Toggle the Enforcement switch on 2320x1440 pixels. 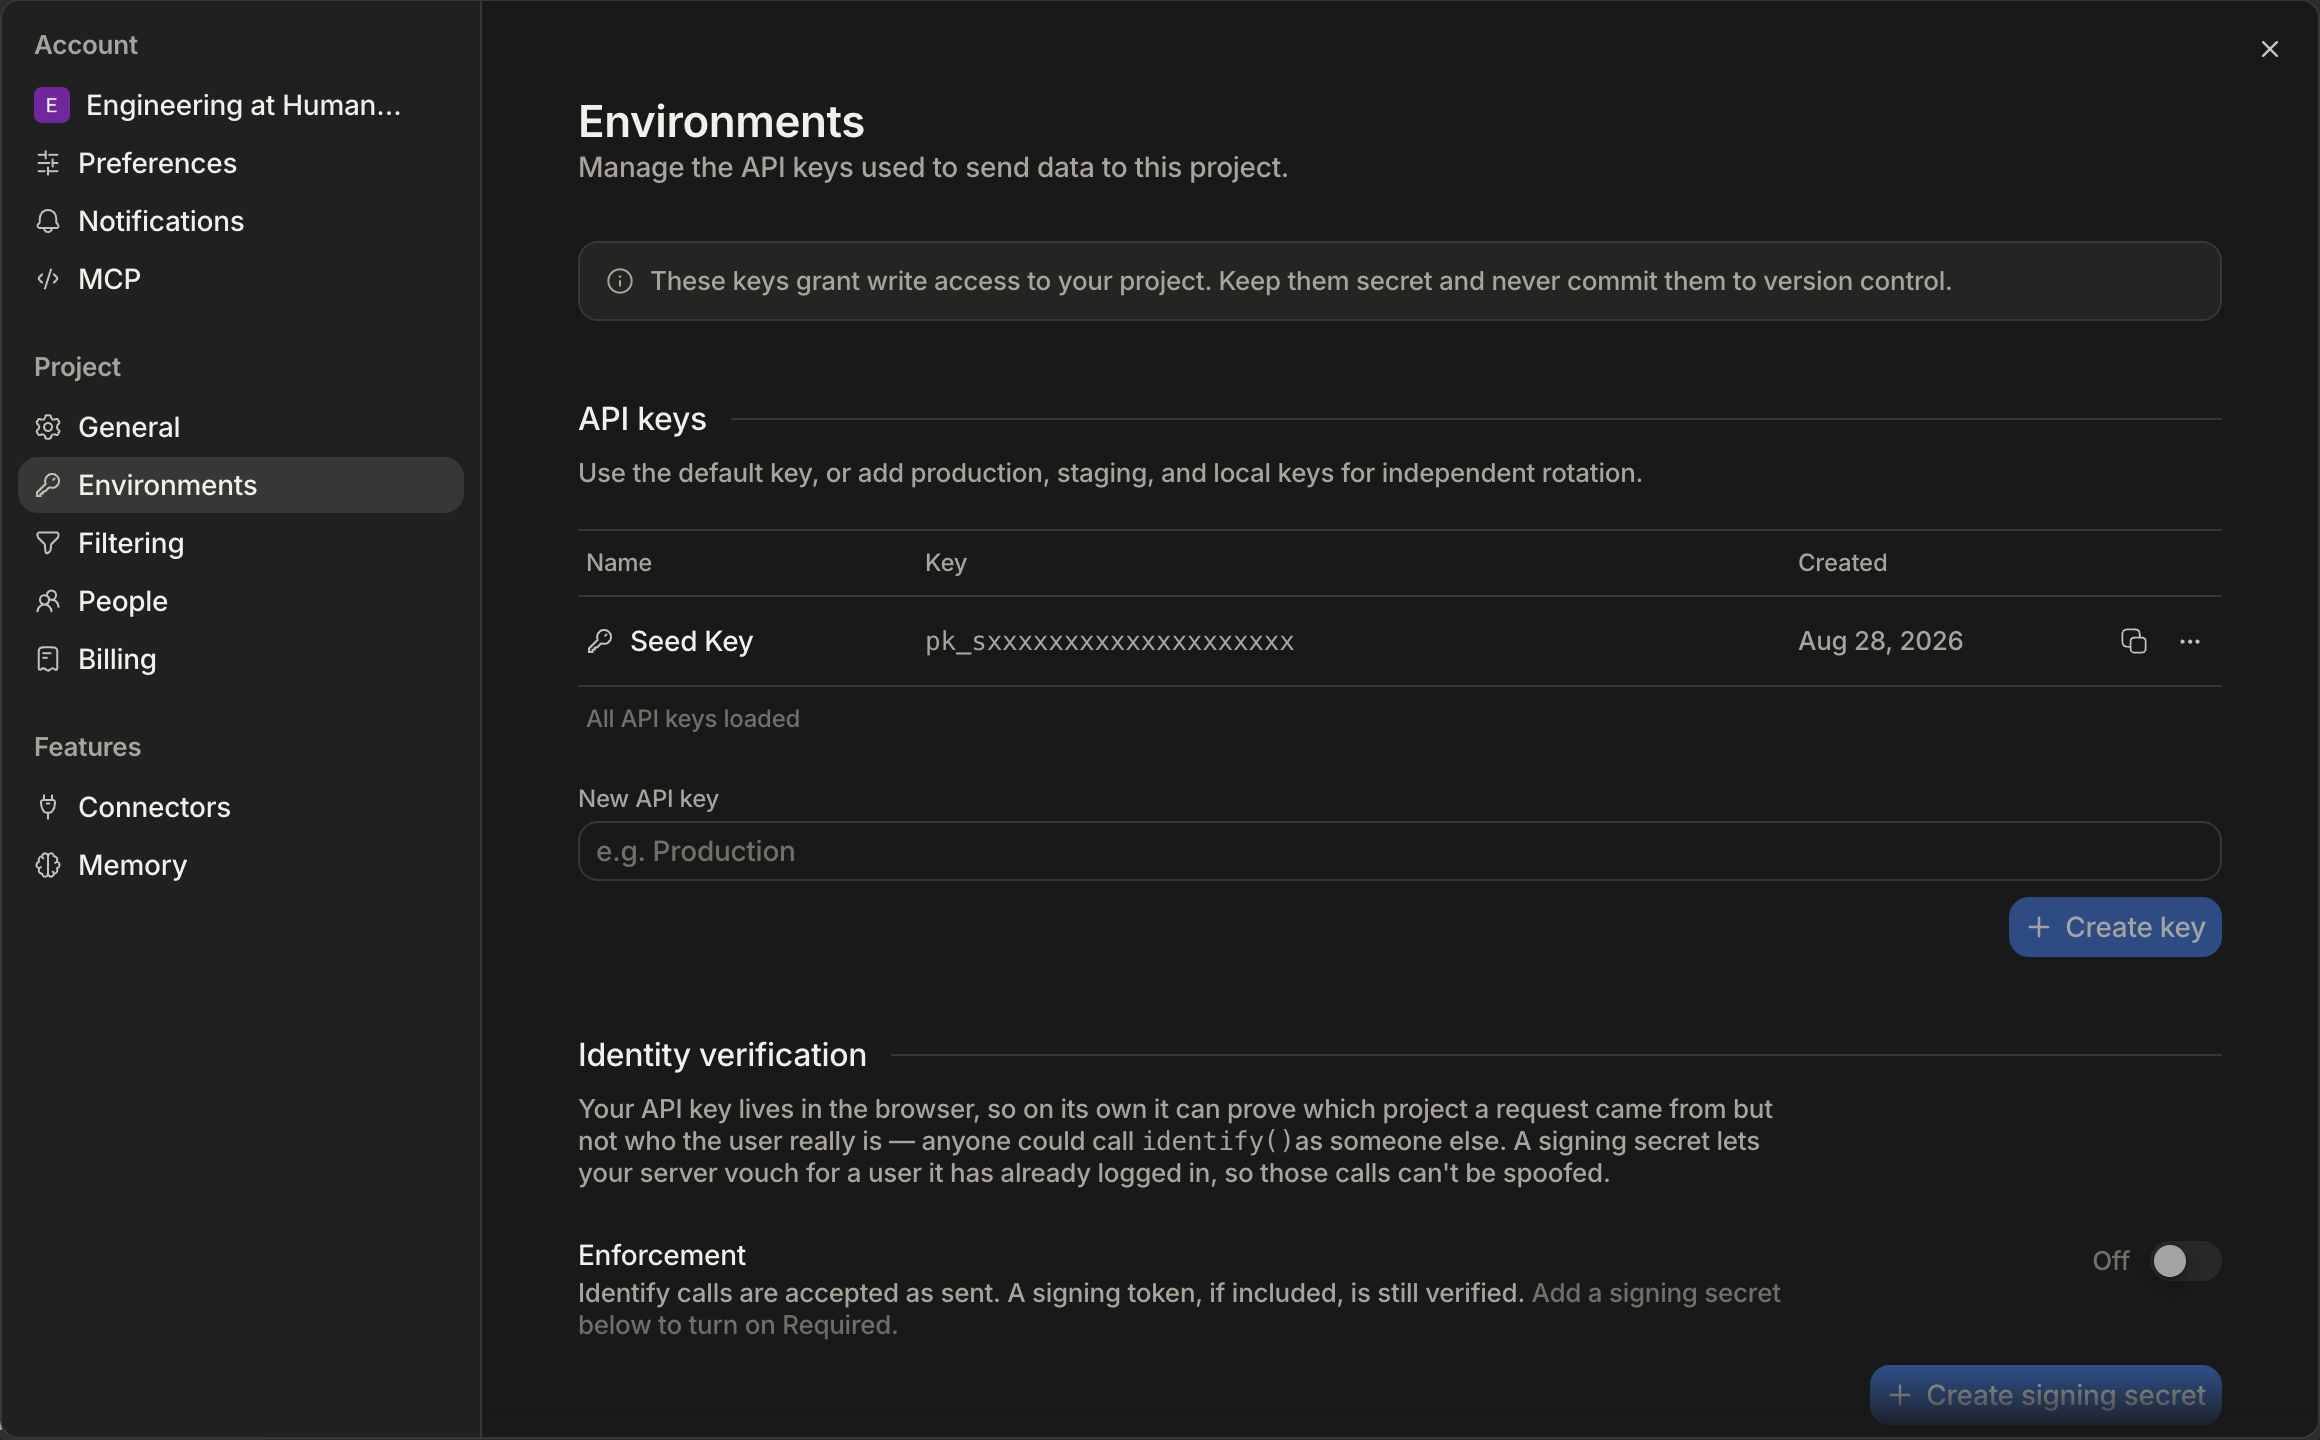coord(2186,1261)
